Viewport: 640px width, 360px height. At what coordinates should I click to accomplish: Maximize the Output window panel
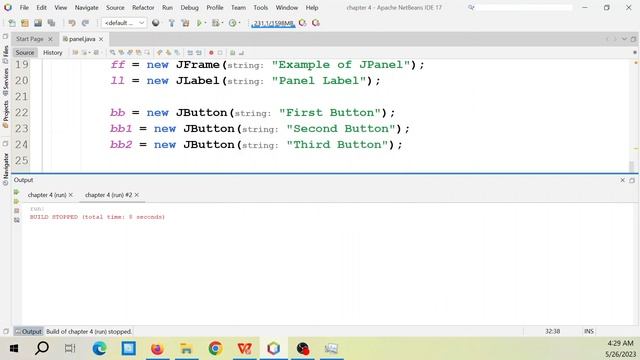click(632, 180)
